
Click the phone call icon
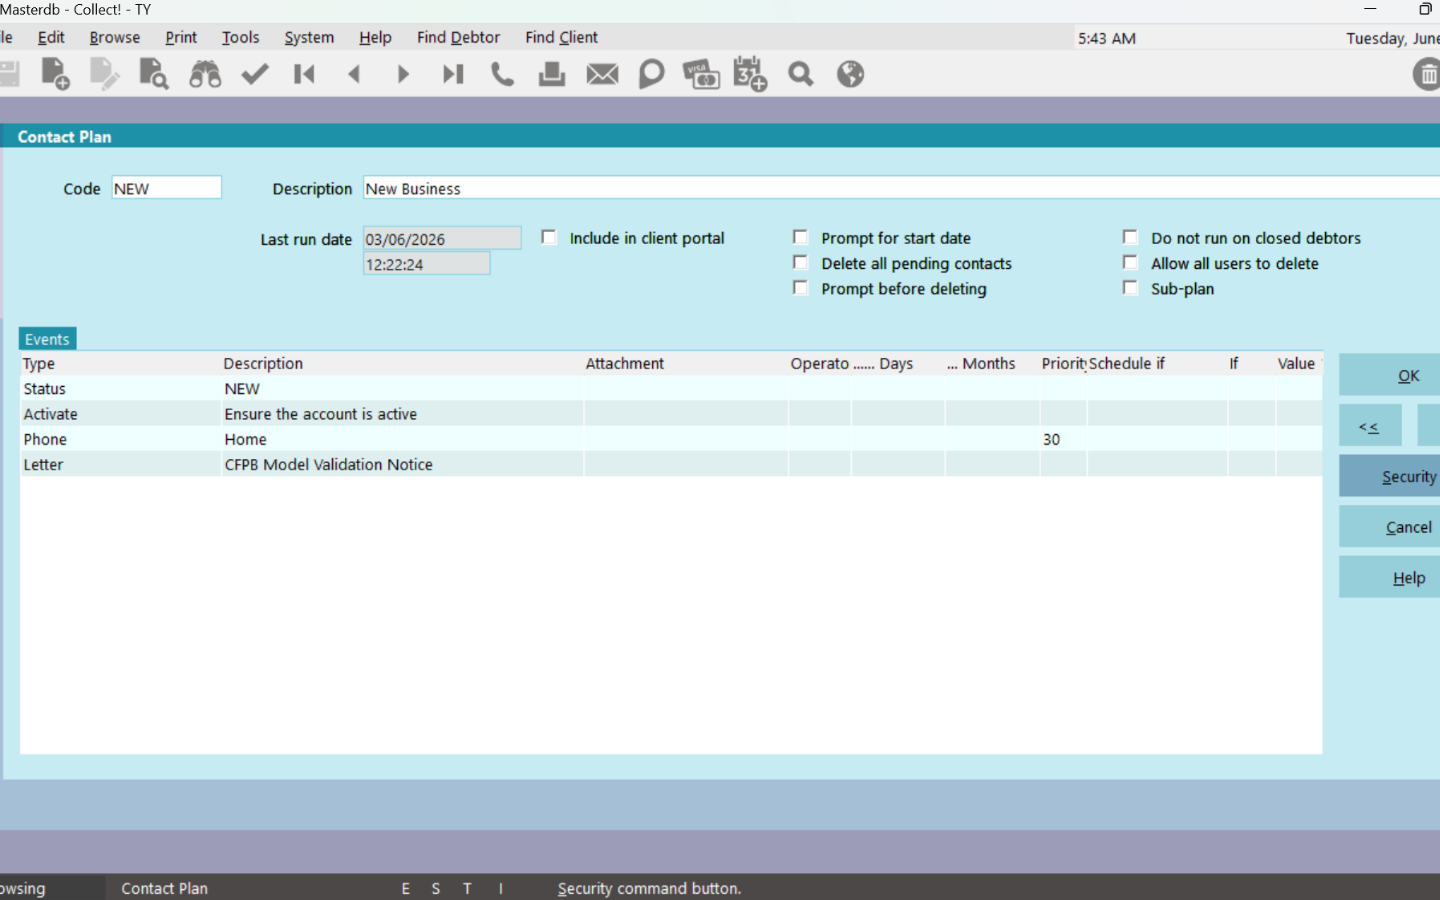click(x=502, y=74)
